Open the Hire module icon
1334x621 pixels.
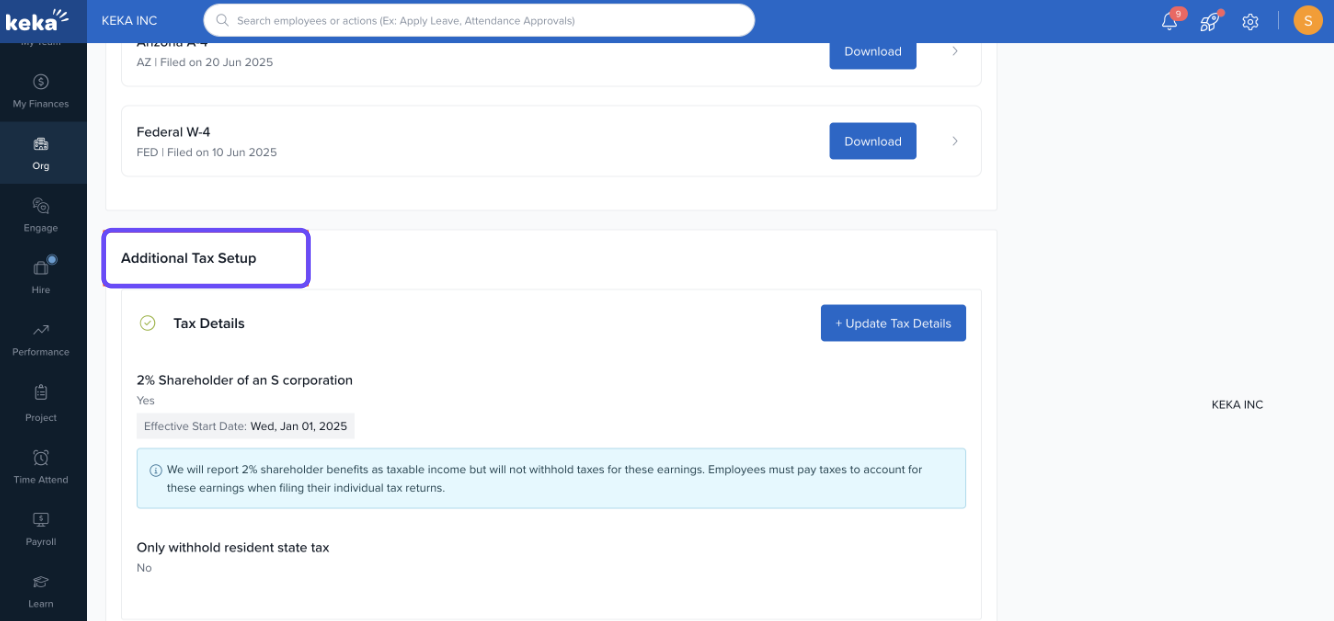coord(41,276)
